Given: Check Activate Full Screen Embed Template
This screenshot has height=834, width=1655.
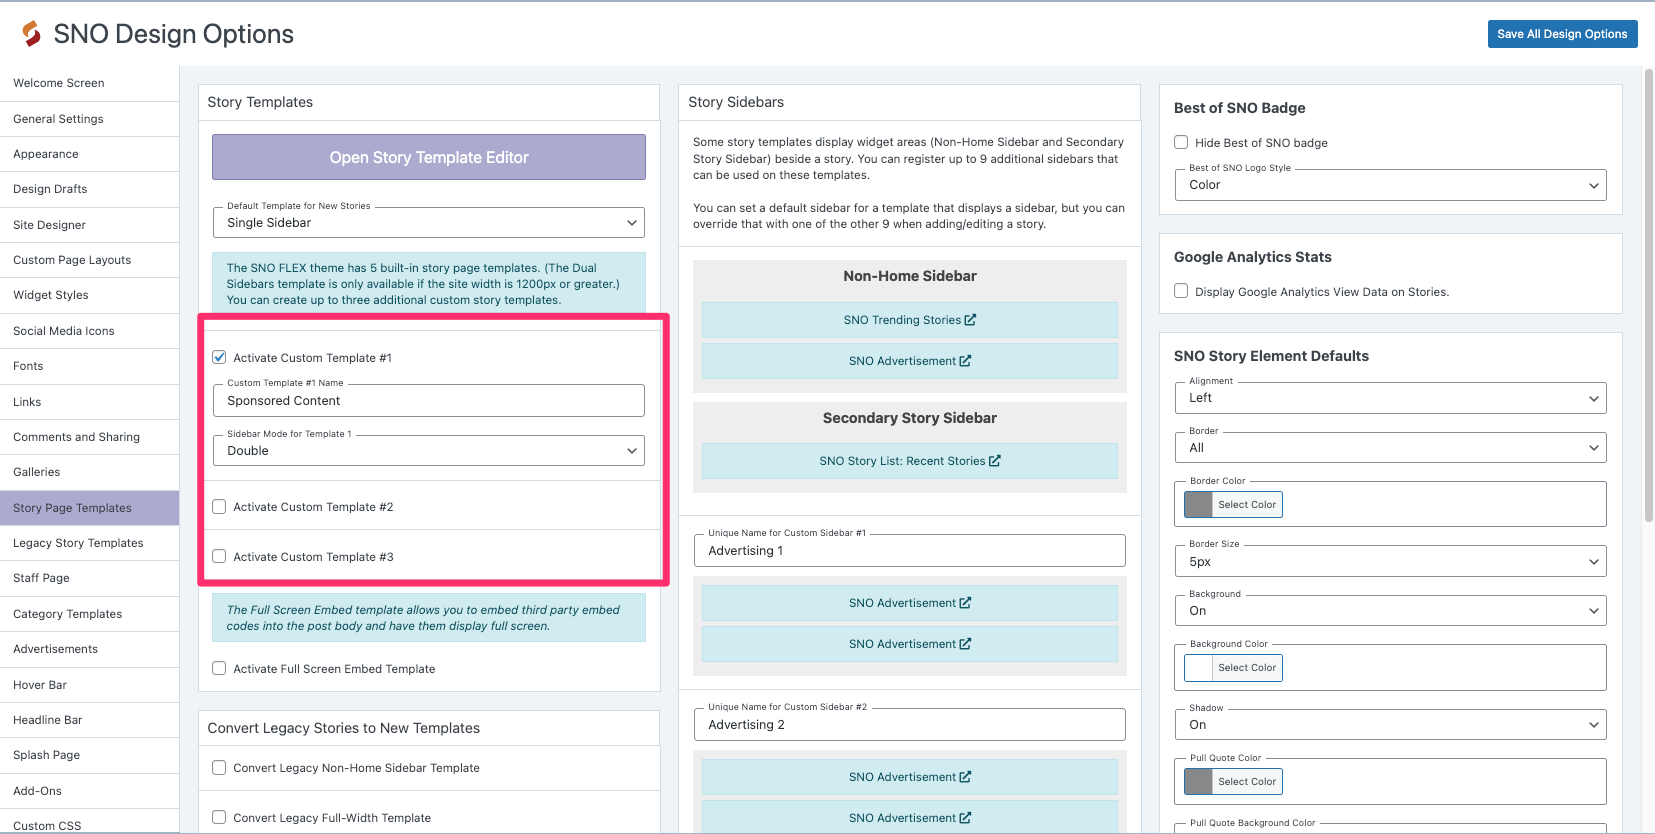Looking at the screenshot, I should 219,668.
